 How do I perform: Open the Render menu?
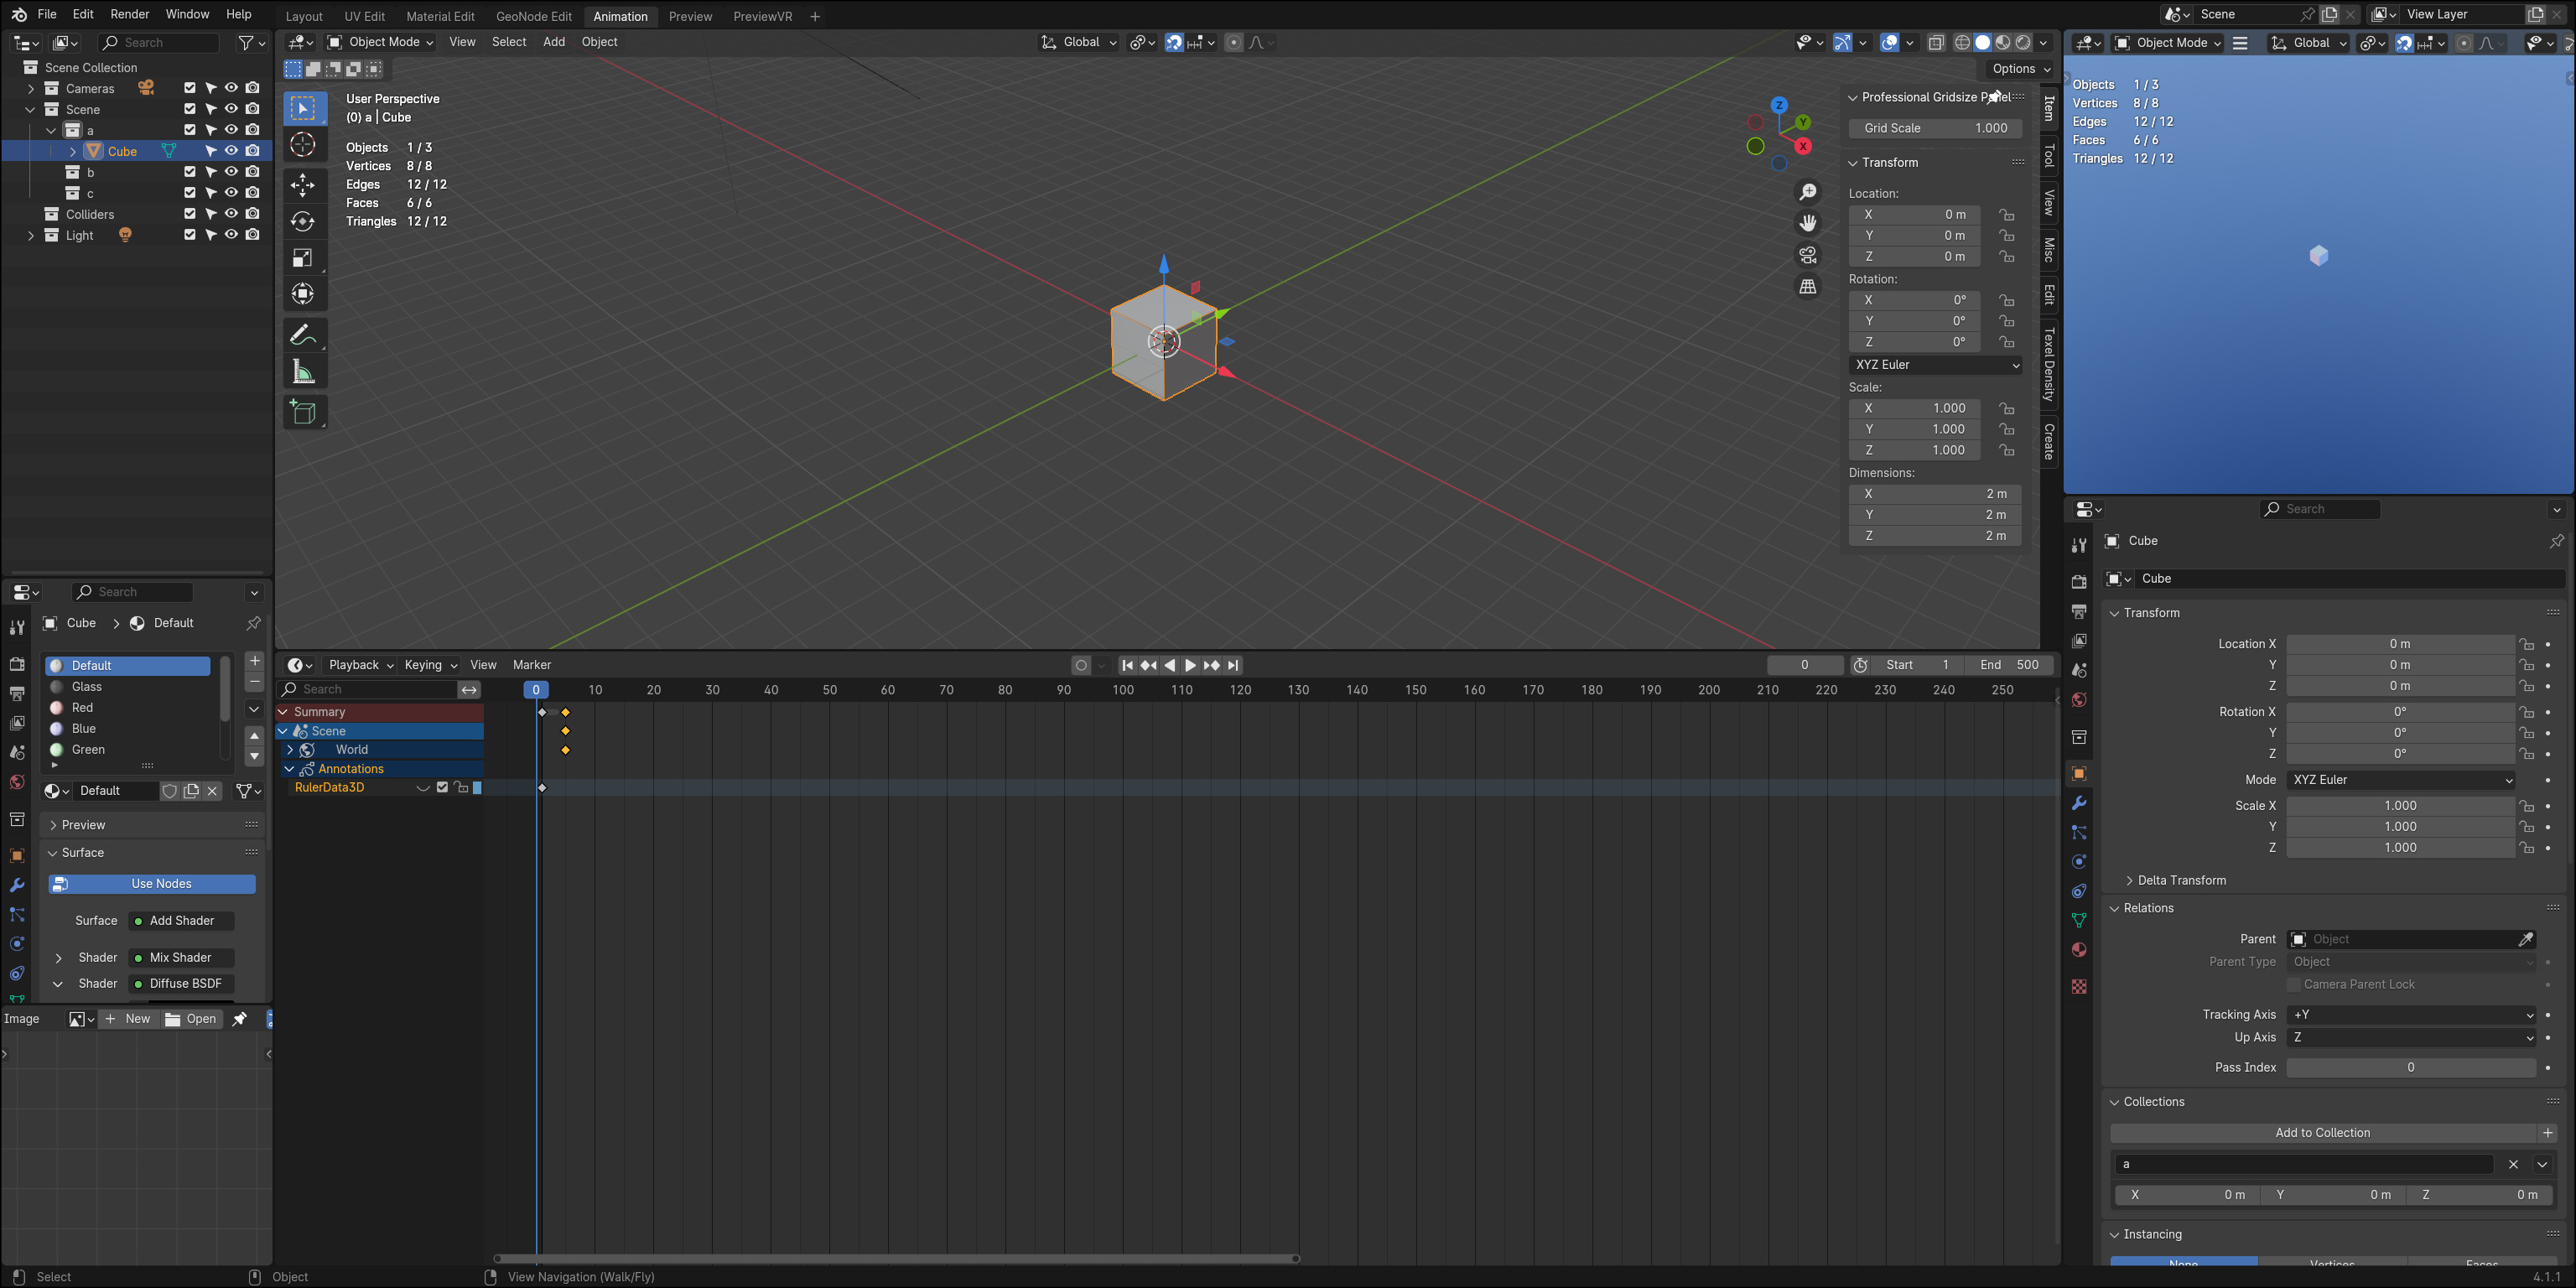click(129, 15)
